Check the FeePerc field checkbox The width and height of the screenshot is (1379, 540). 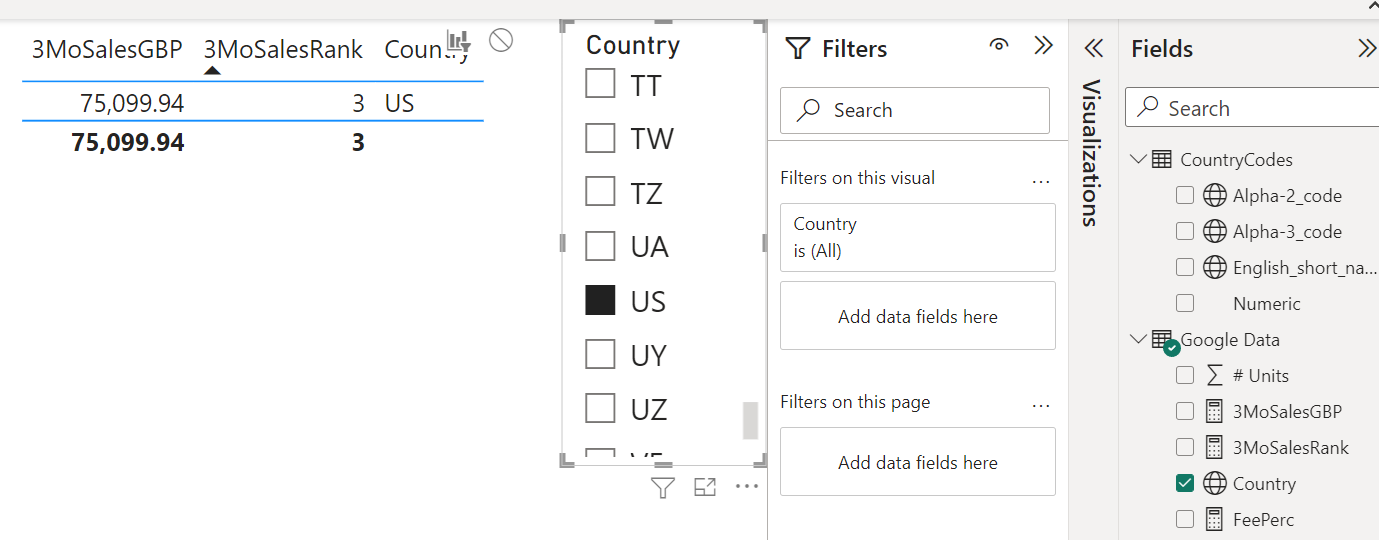(1185, 519)
